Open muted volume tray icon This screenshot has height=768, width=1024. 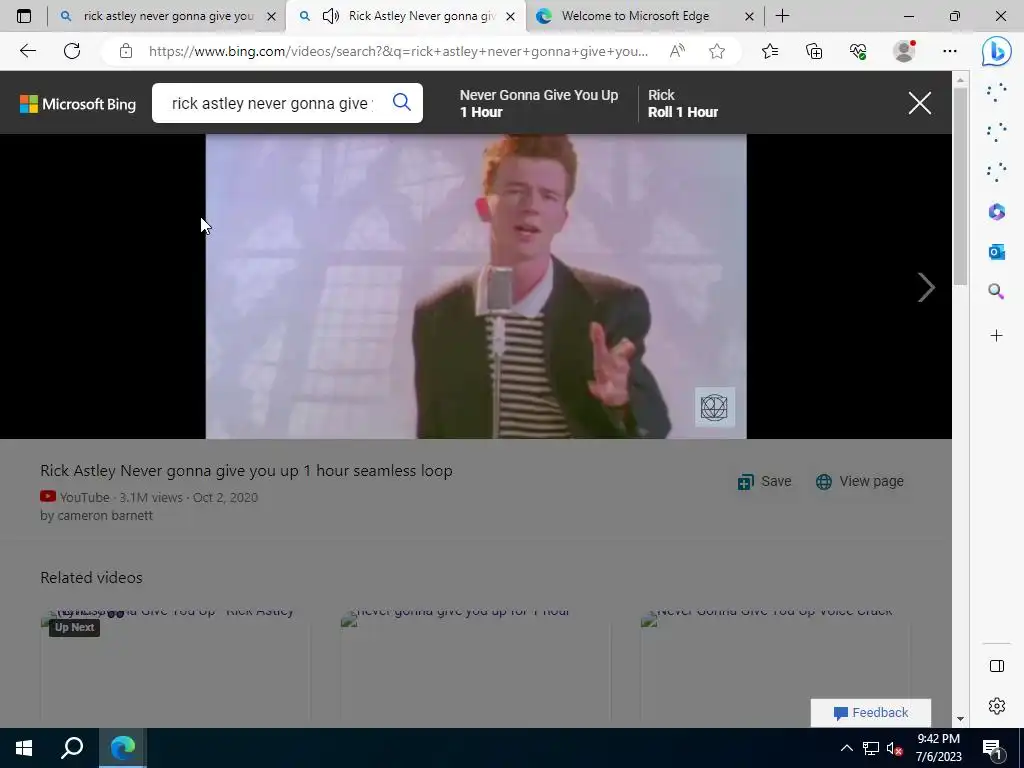[x=894, y=748]
